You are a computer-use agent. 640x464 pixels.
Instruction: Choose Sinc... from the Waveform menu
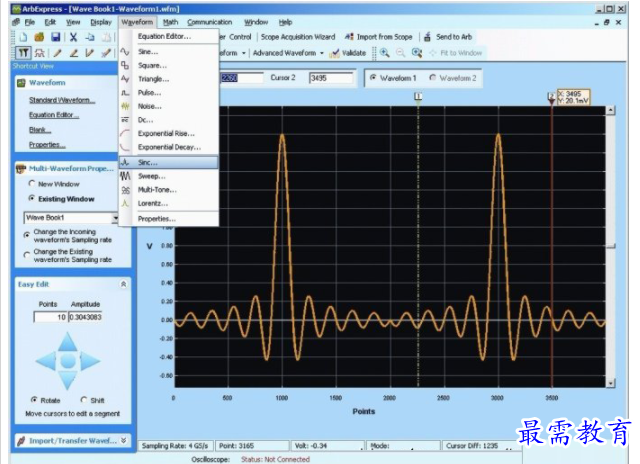169,162
